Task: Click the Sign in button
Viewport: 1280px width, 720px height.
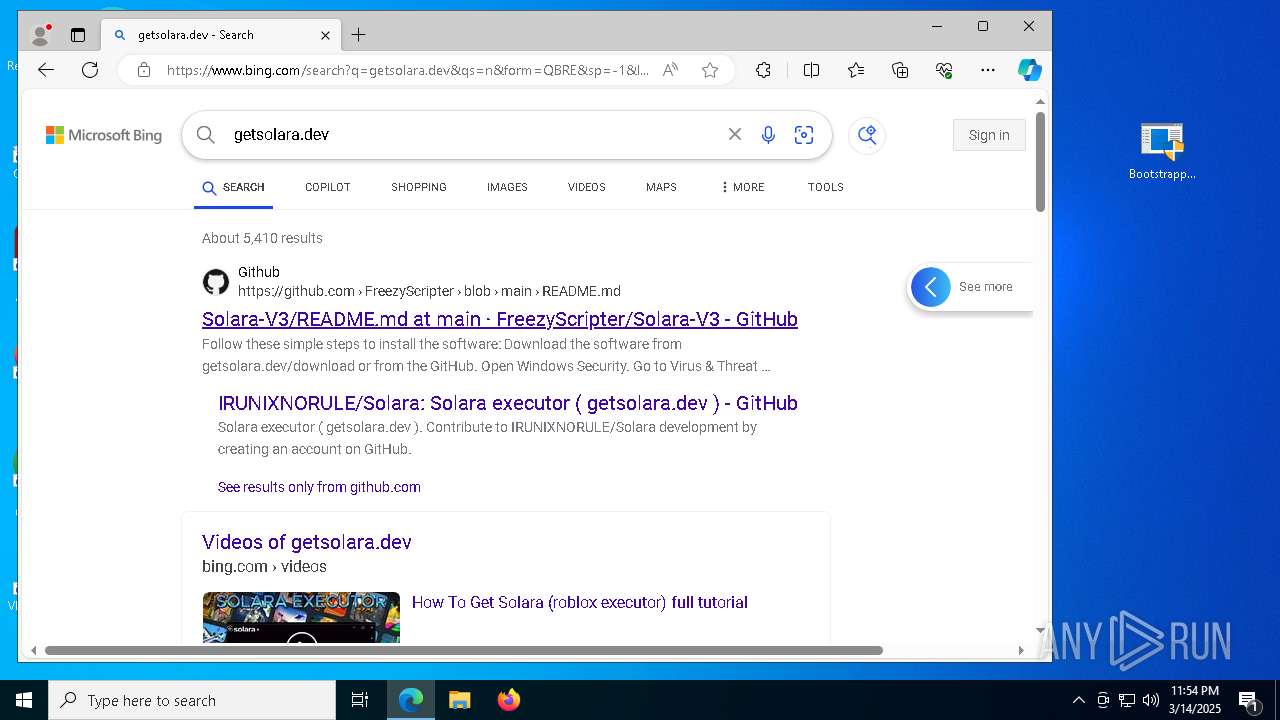Action: 989,135
